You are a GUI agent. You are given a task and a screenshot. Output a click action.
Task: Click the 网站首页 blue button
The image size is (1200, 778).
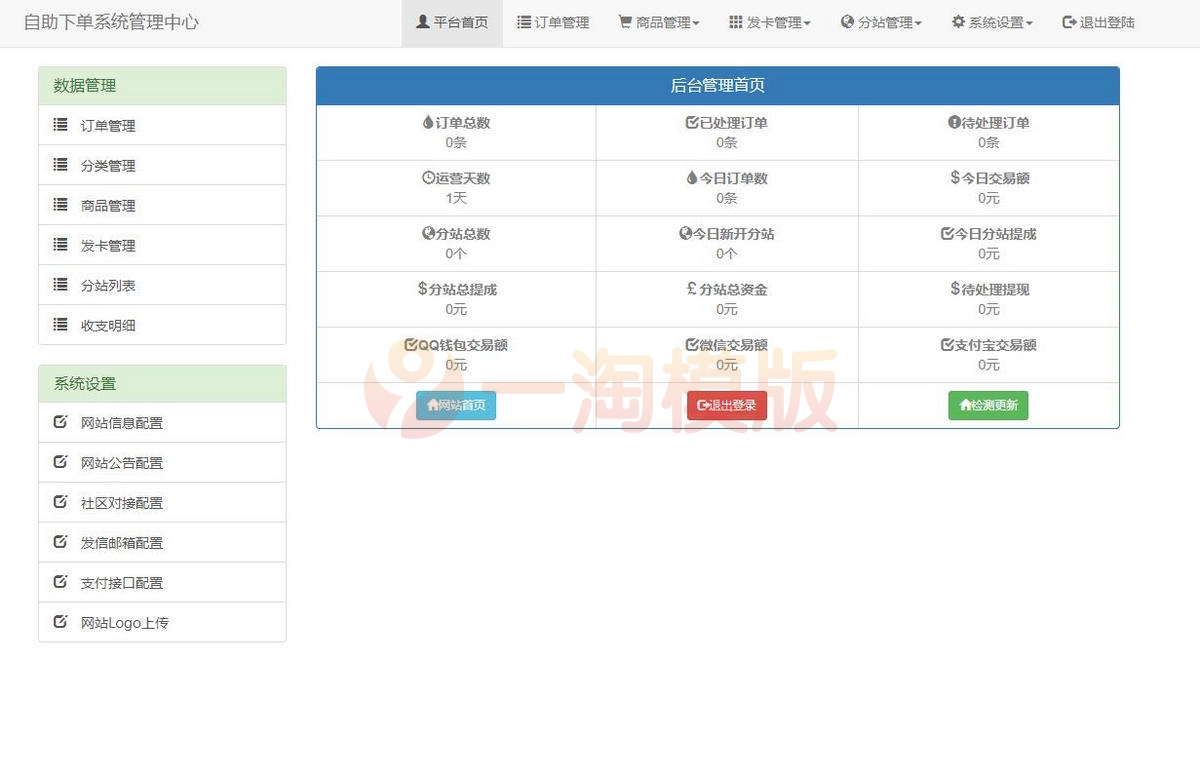[456, 405]
